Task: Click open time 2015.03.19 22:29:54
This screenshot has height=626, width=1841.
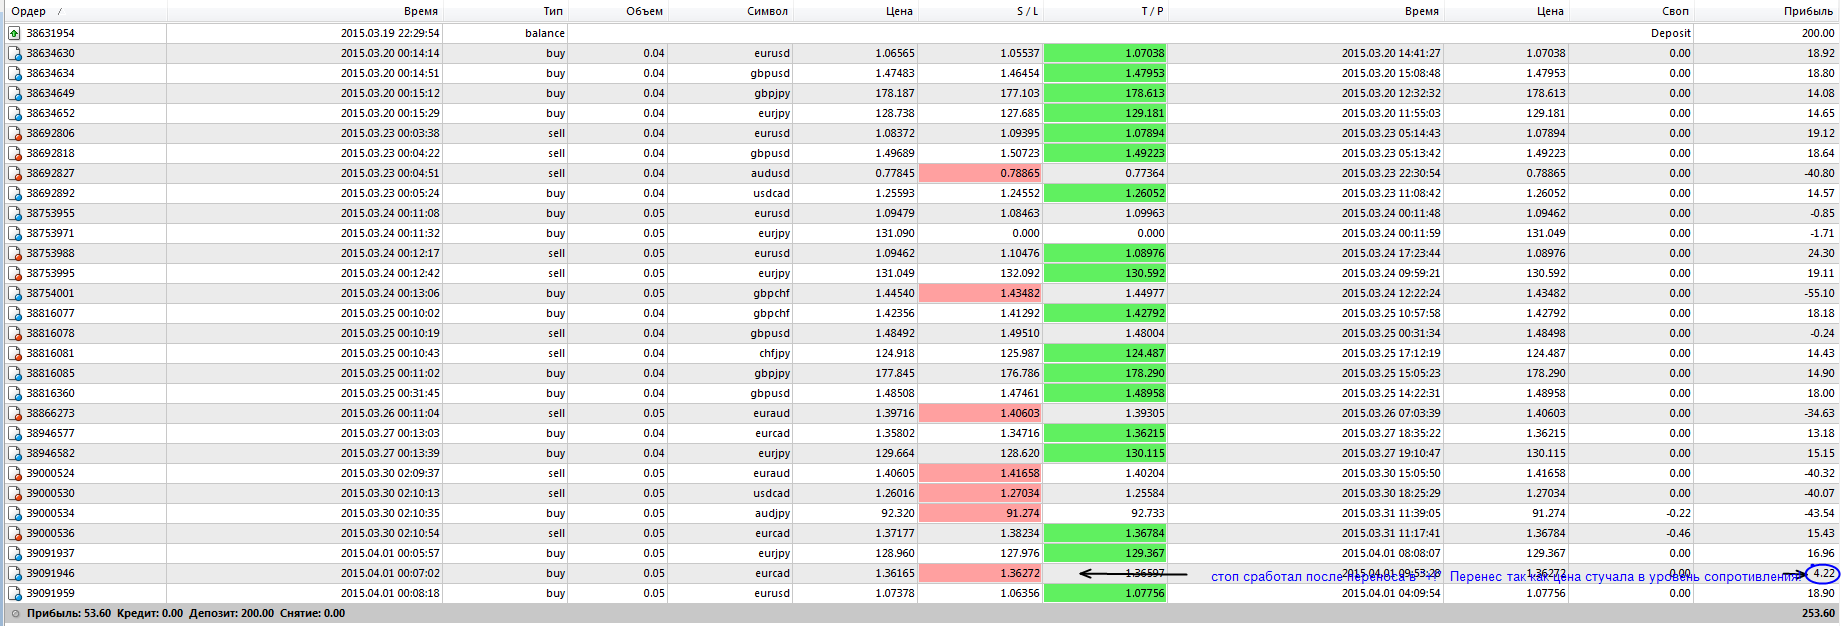Action: pyautogui.click(x=390, y=33)
